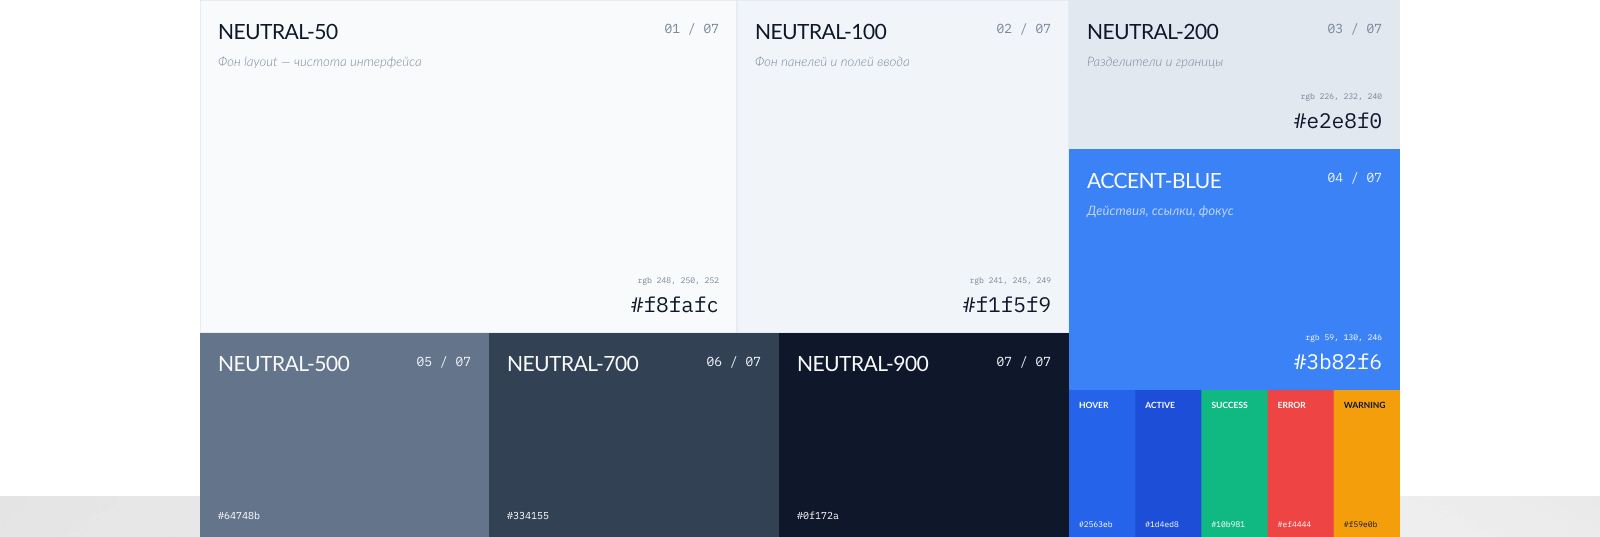This screenshot has height=537, width=1600.
Task: Click the #e2e8f0 hex code
Action: 1337,121
